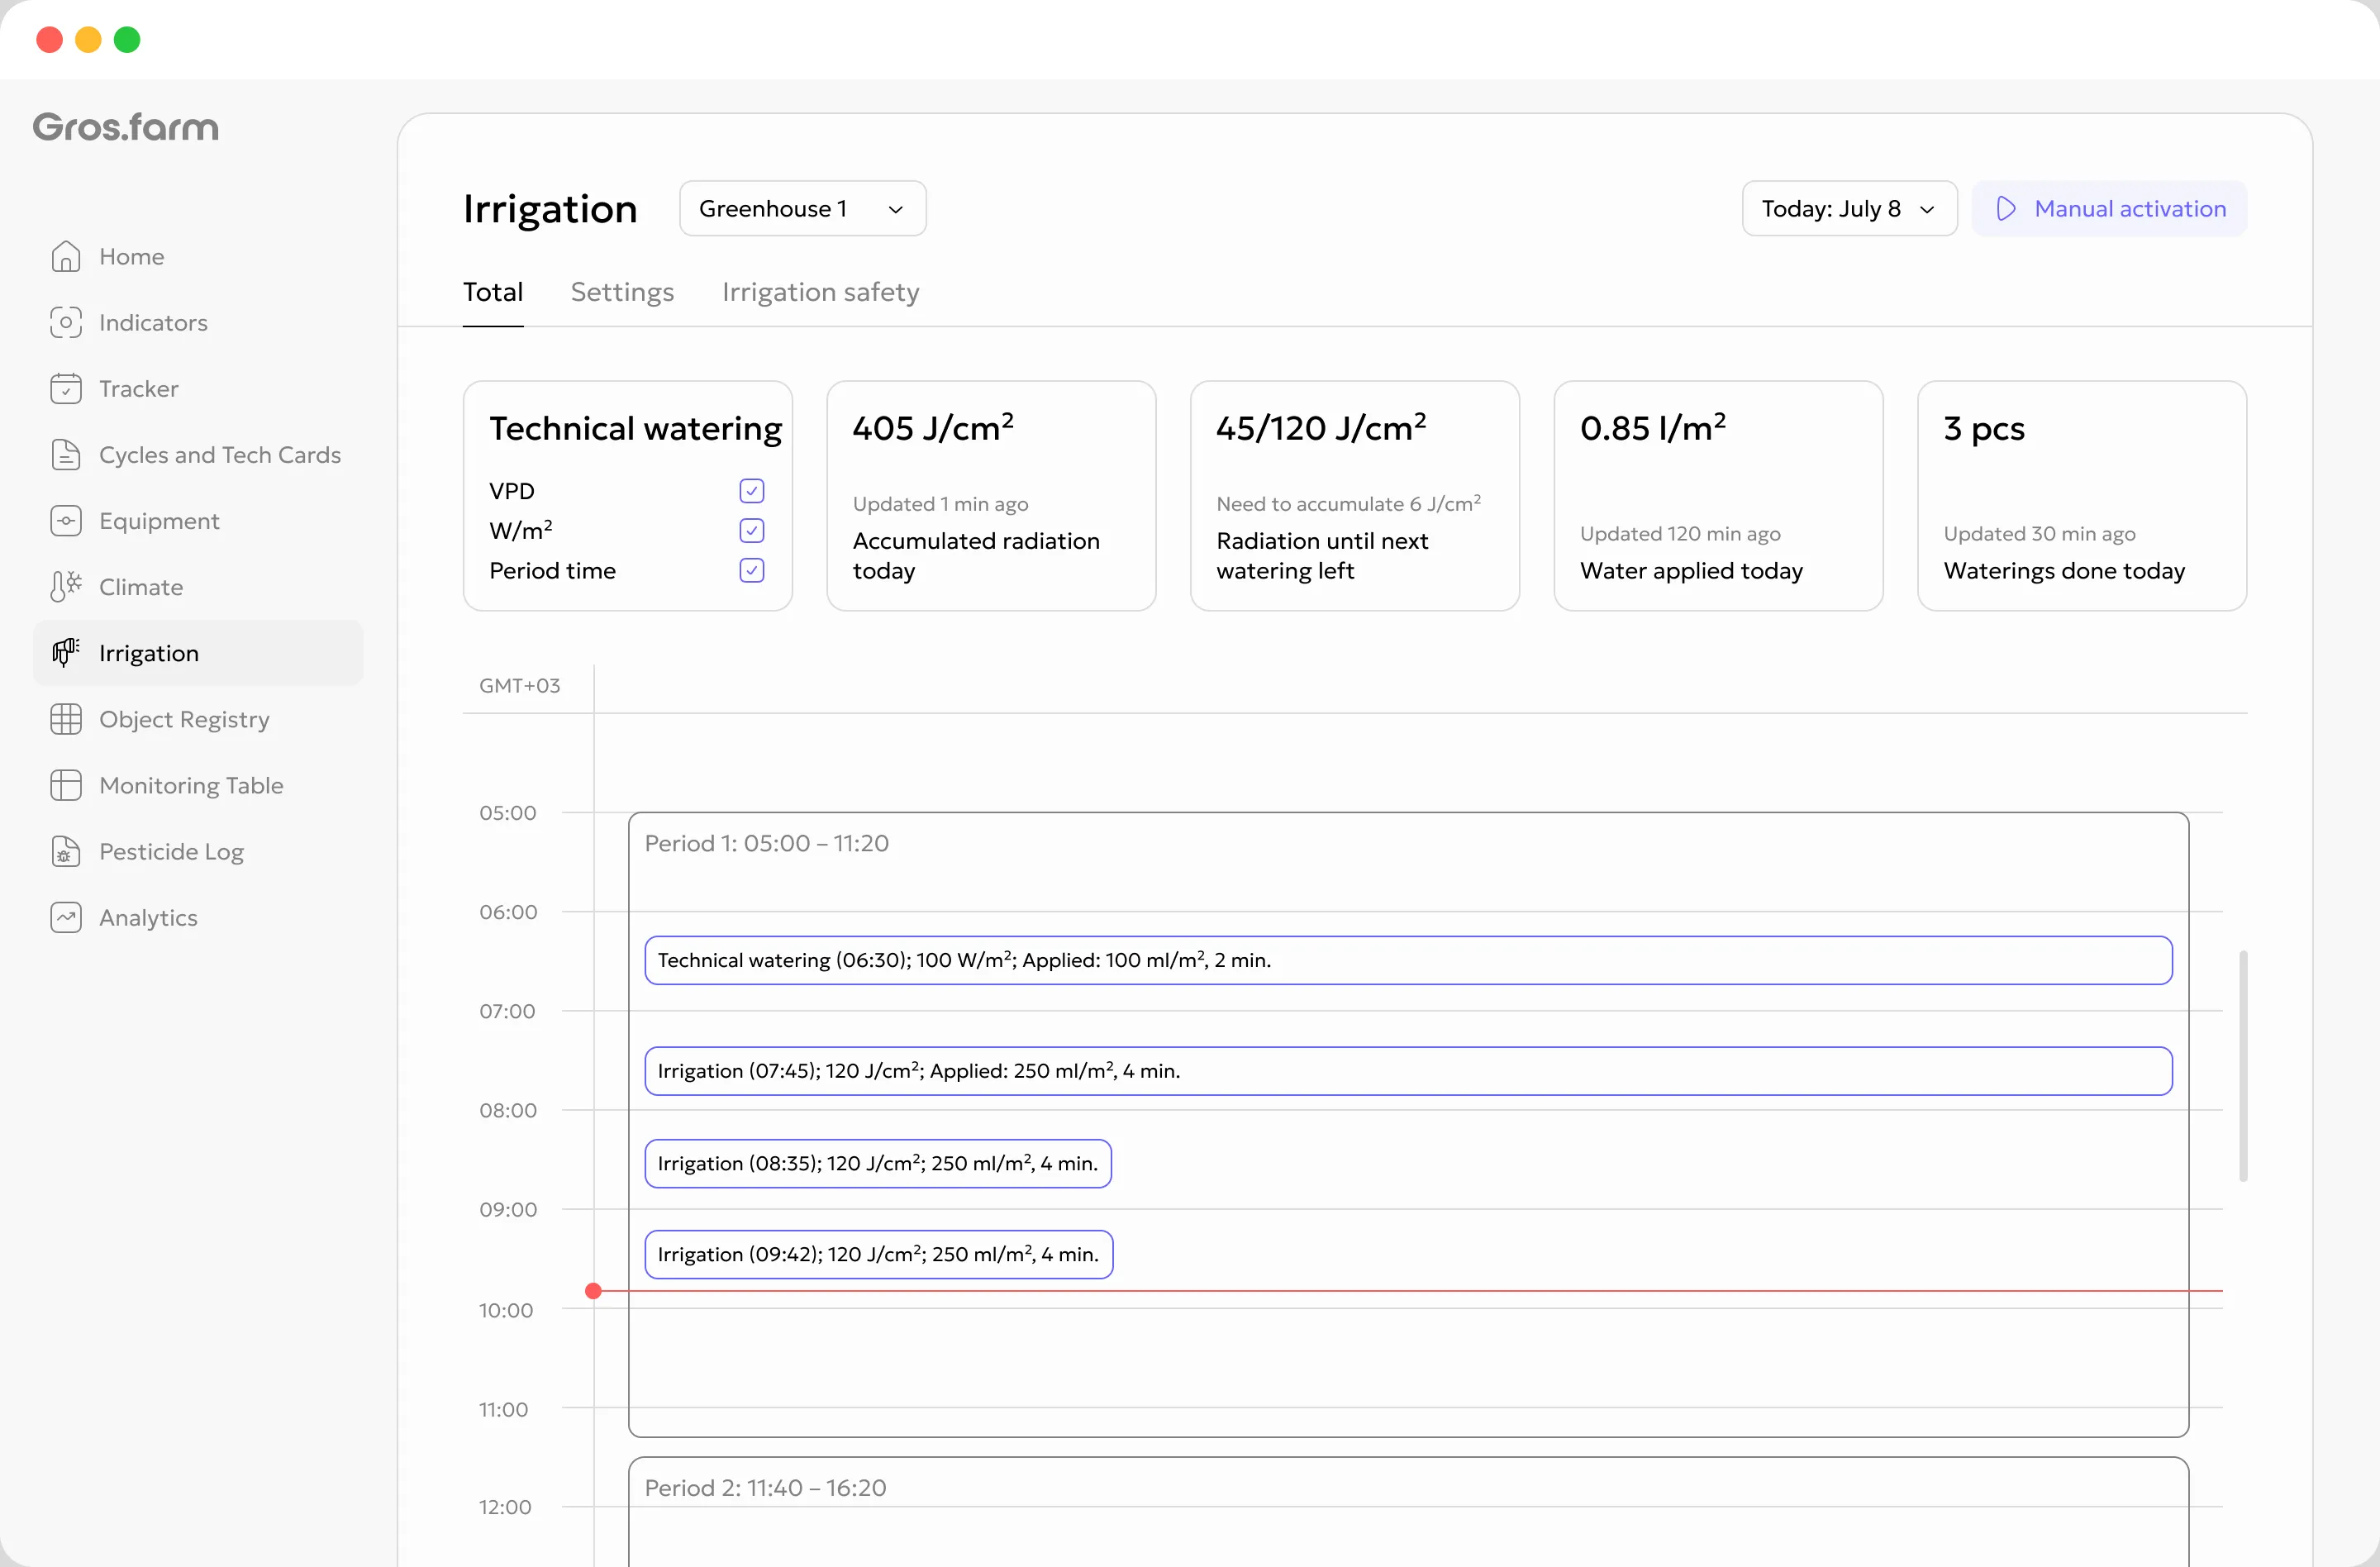Click the Home icon in sidebar
This screenshot has width=2380, height=1567.
pyautogui.click(x=65, y=256)
